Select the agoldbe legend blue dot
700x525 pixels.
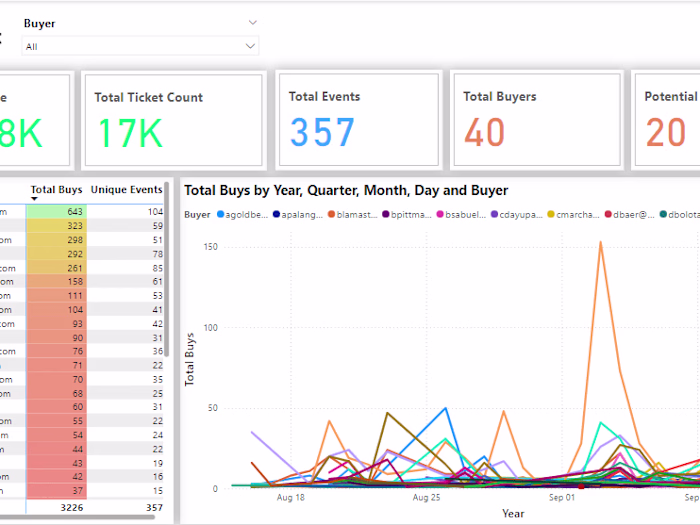(220, 214)
